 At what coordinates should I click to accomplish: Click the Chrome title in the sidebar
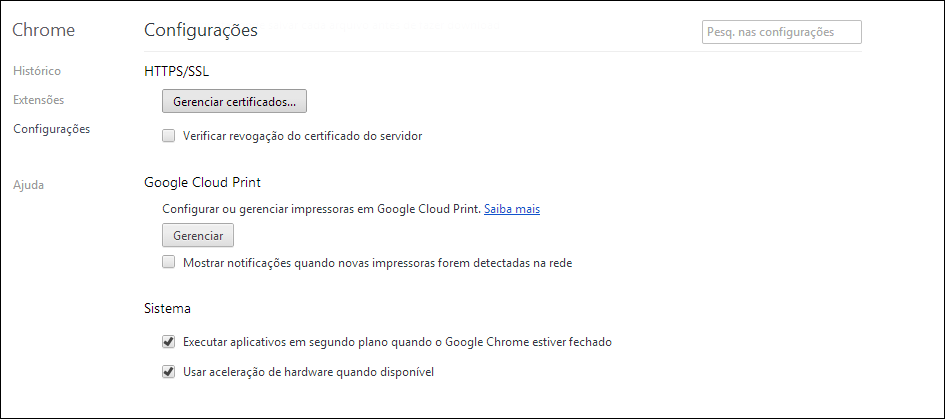43,30
